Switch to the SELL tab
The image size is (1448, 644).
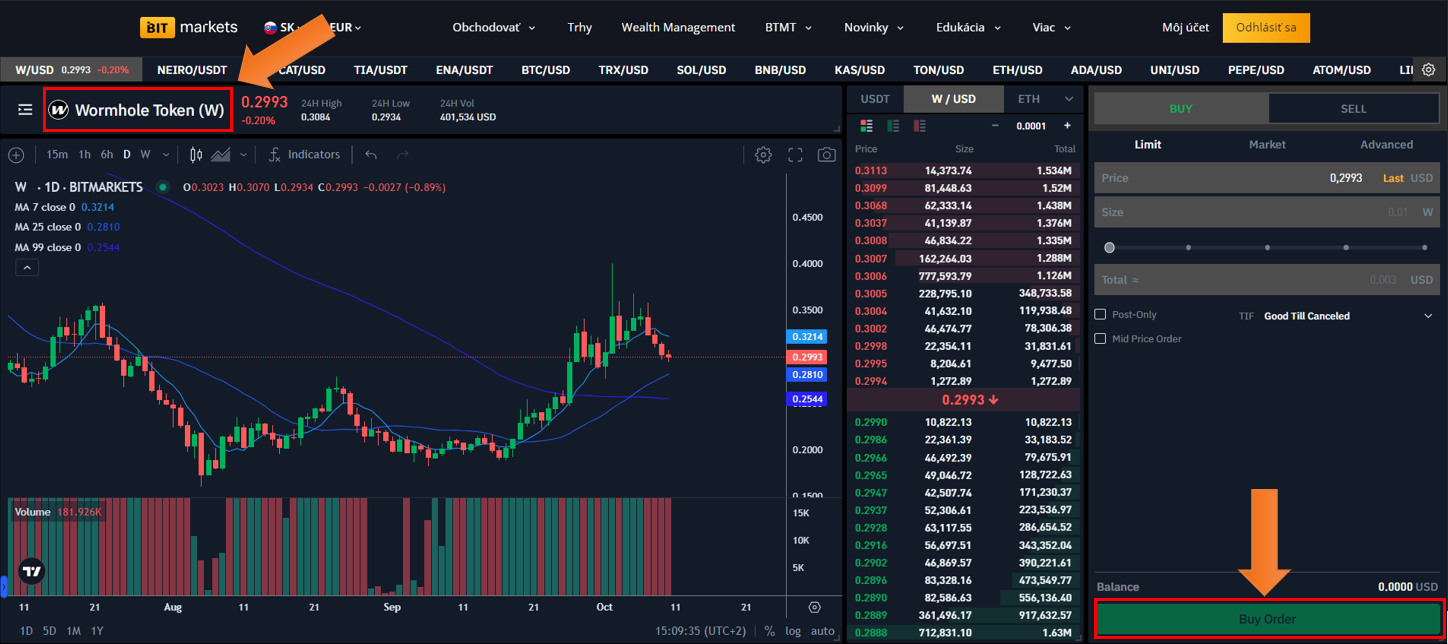[1353, 108]
